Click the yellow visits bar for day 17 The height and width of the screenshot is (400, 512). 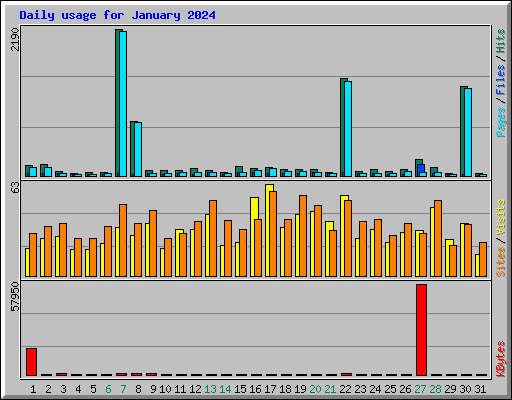coord(268,230)
